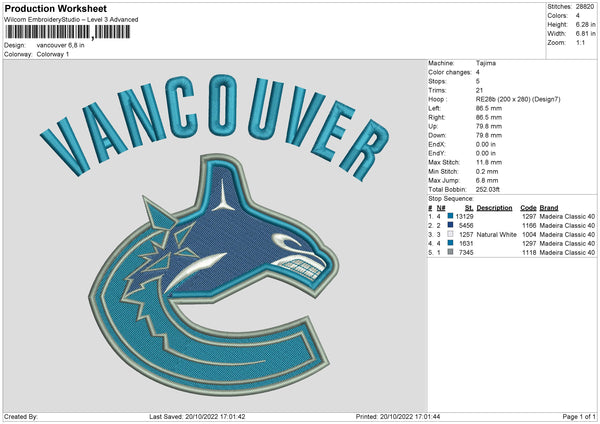Click the design name "vancouver 6,8 in"
Screen dimensions: 600x424
[60, 45]
